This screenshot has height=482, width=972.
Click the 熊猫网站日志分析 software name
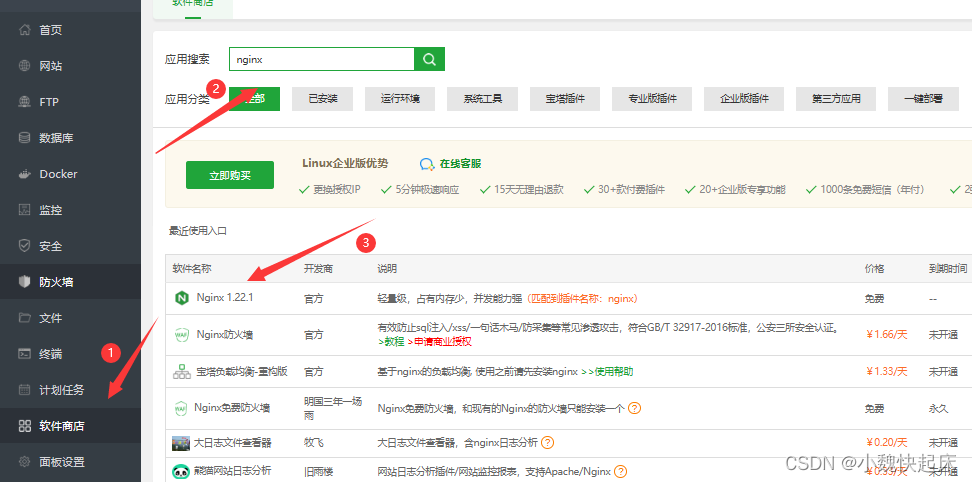point(232,471)
